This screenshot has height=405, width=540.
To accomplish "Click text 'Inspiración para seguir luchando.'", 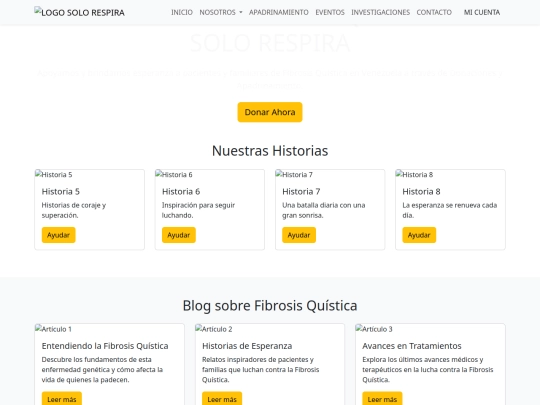I will [198, 210].
